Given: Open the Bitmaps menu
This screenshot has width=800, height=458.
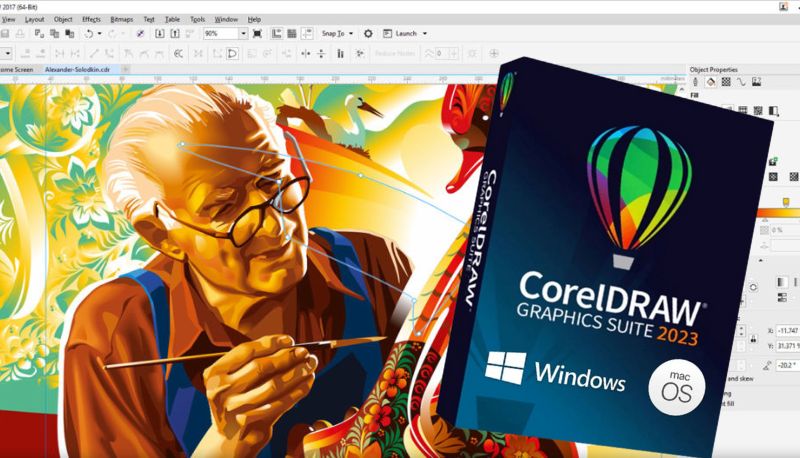Looking at the screenshot, I should tap(120, 19).
